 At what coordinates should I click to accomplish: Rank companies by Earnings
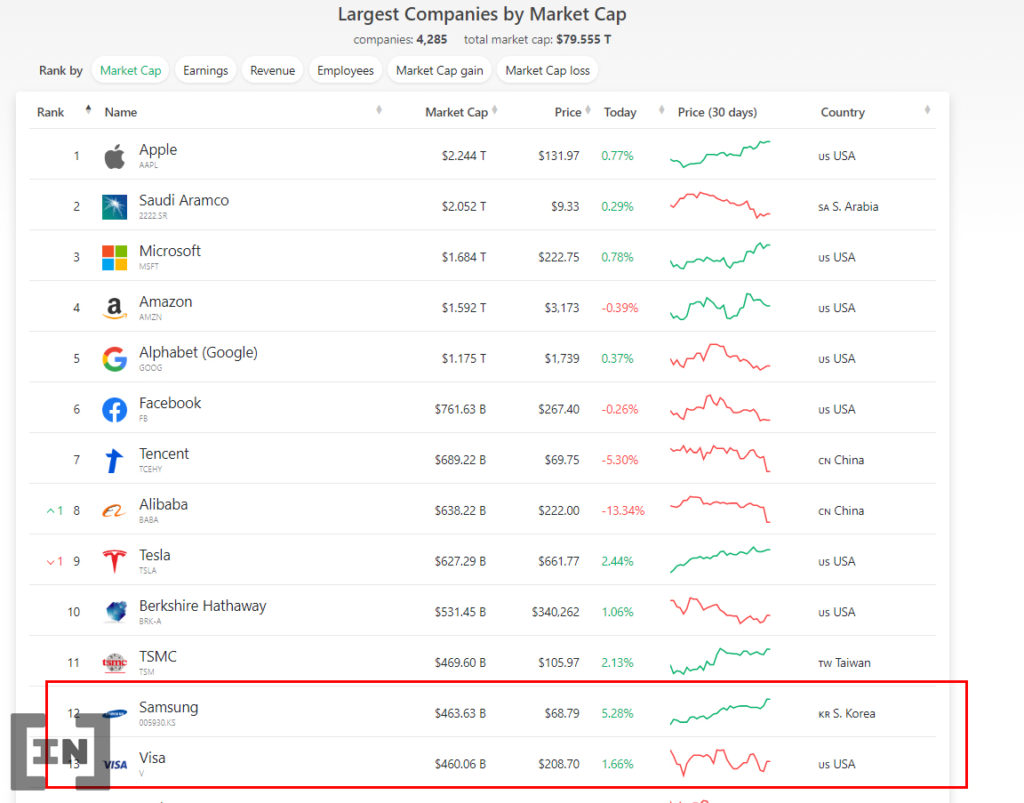click(x=206, y=71)
